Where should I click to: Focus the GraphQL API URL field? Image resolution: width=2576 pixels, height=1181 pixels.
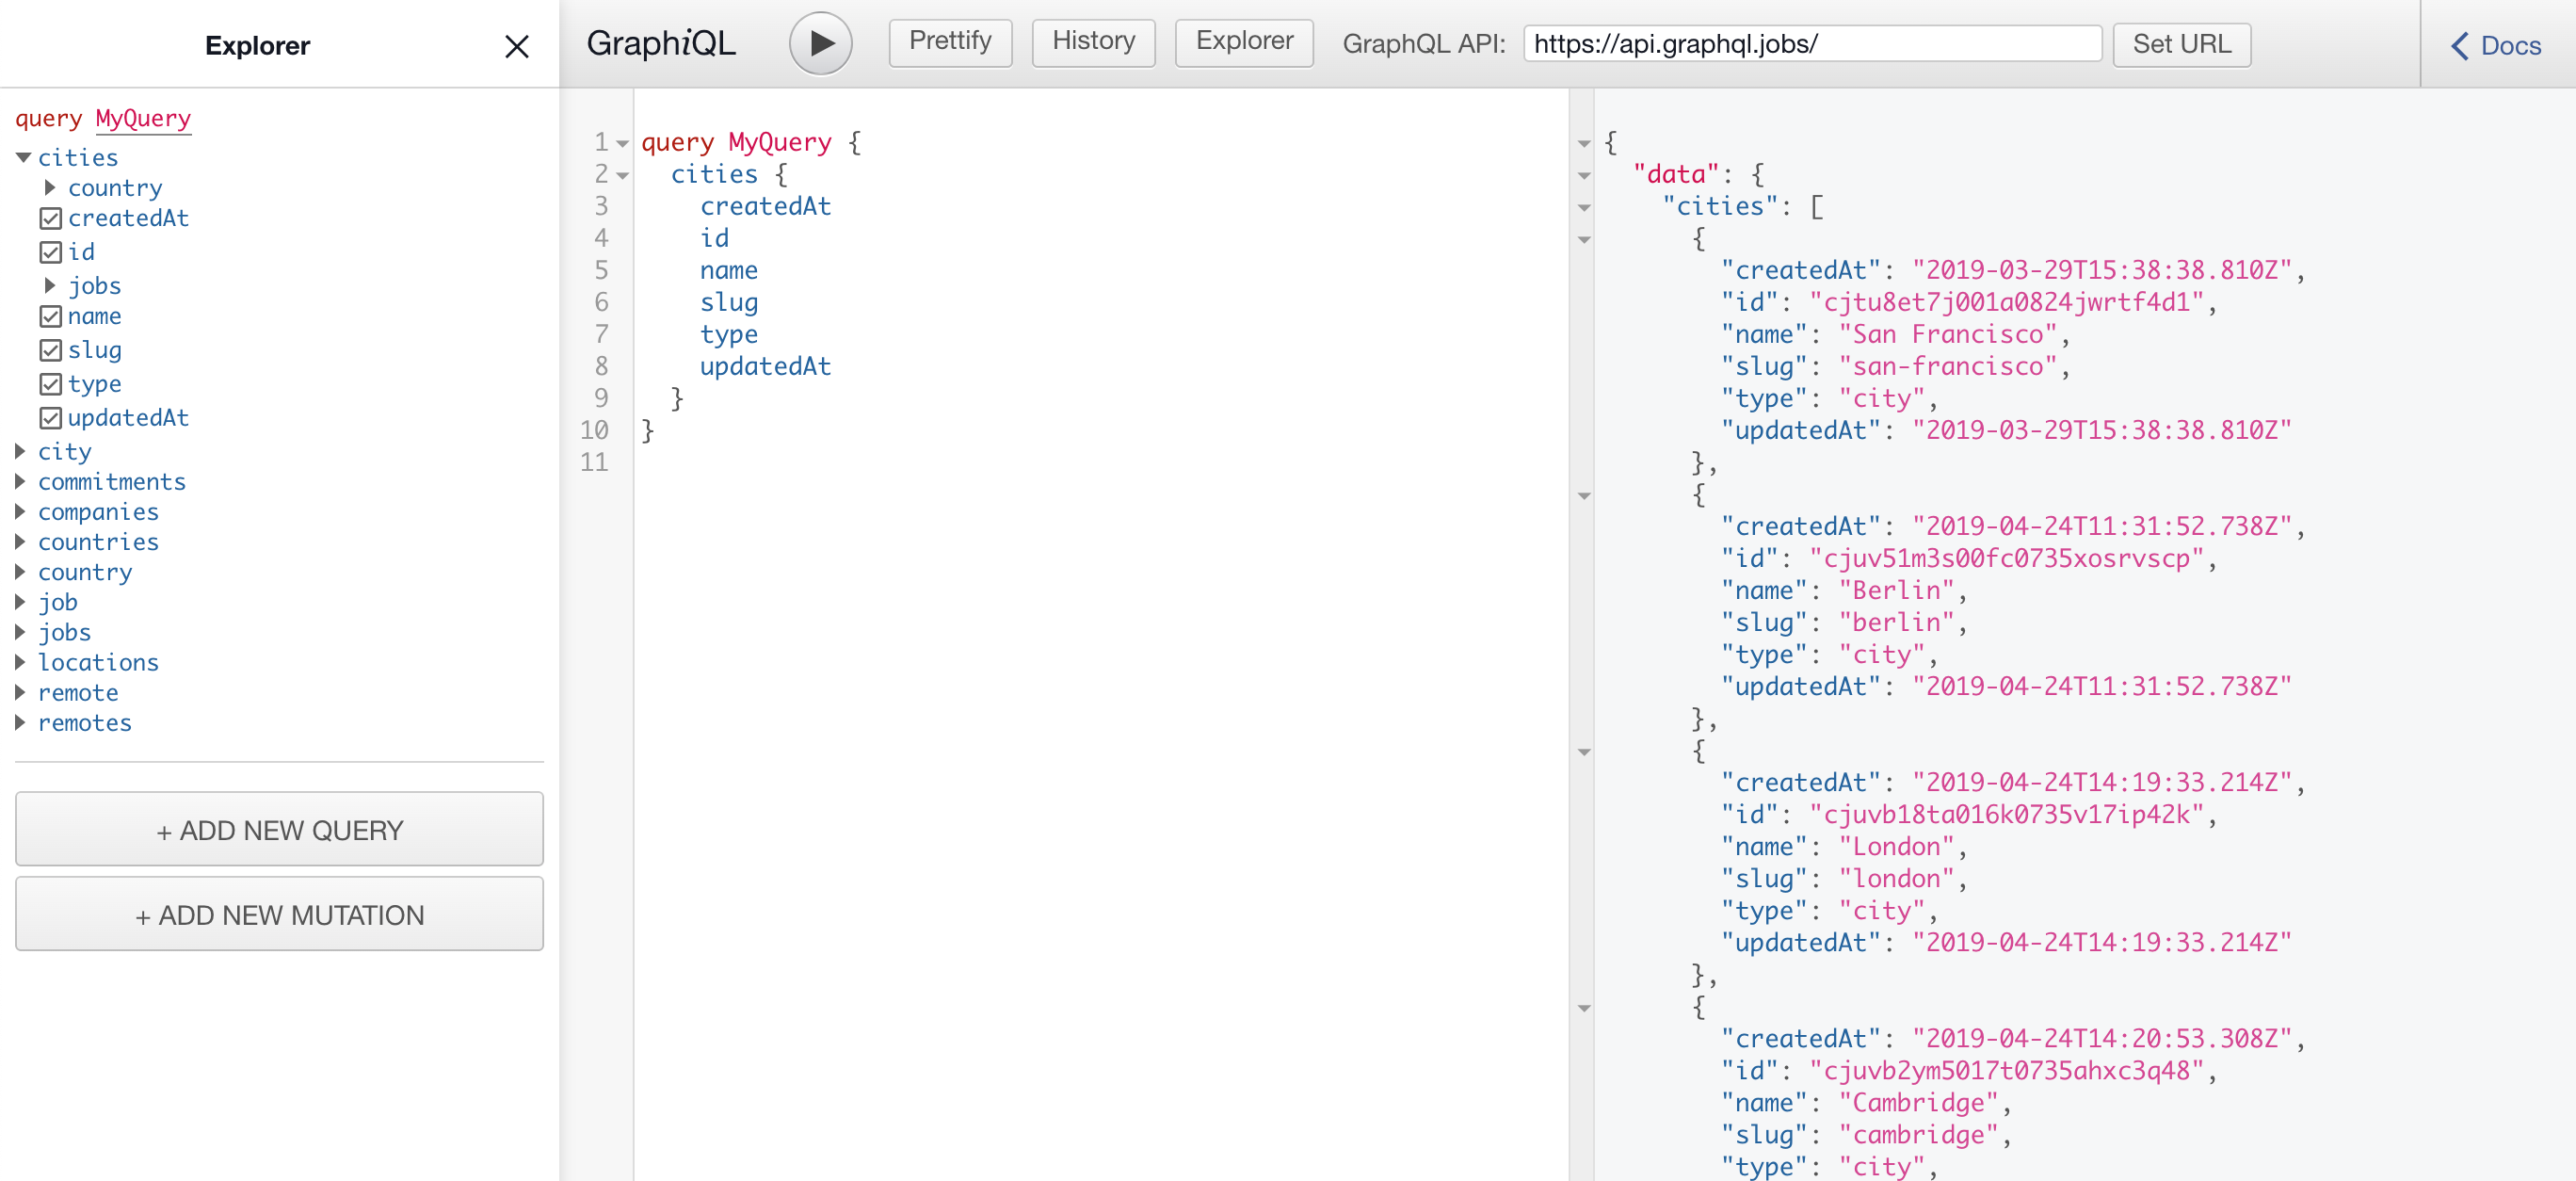coord(1811,44)
